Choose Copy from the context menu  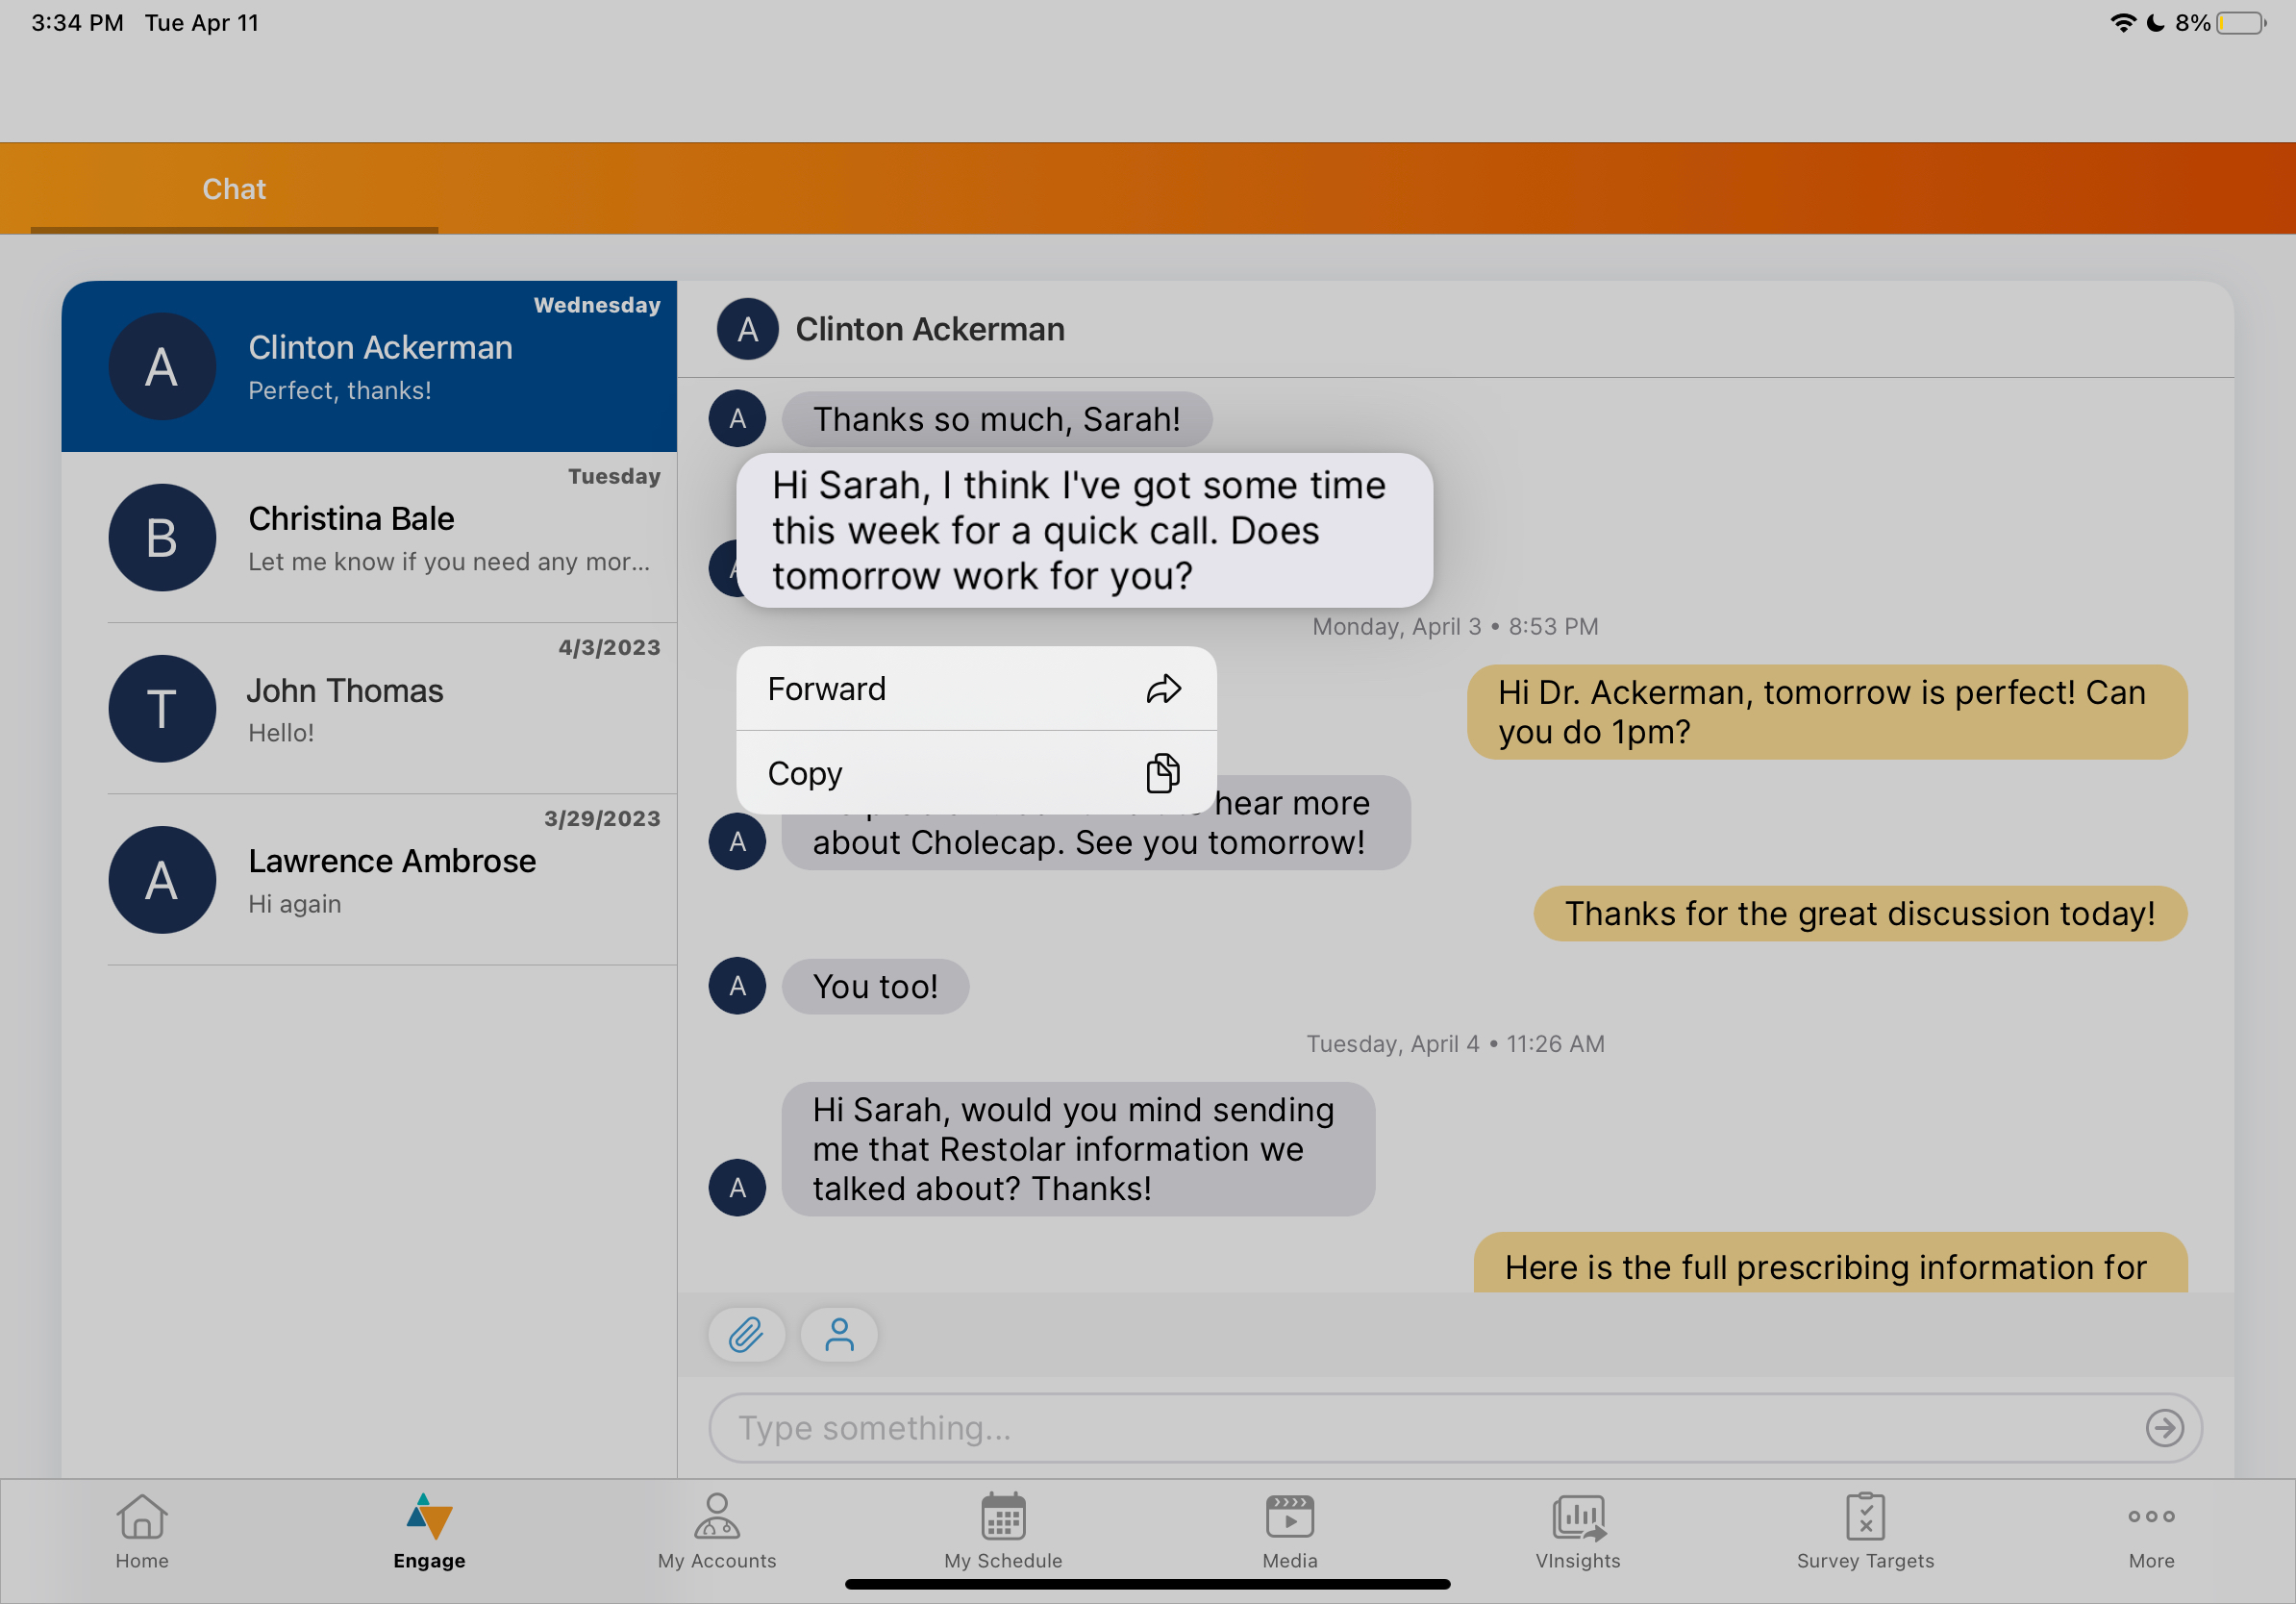(976, 773)
